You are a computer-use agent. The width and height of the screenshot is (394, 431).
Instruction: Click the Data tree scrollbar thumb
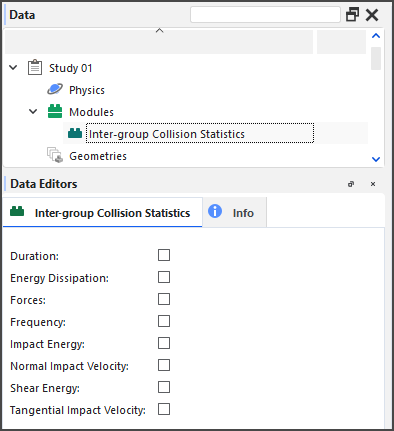coord(376,58)
